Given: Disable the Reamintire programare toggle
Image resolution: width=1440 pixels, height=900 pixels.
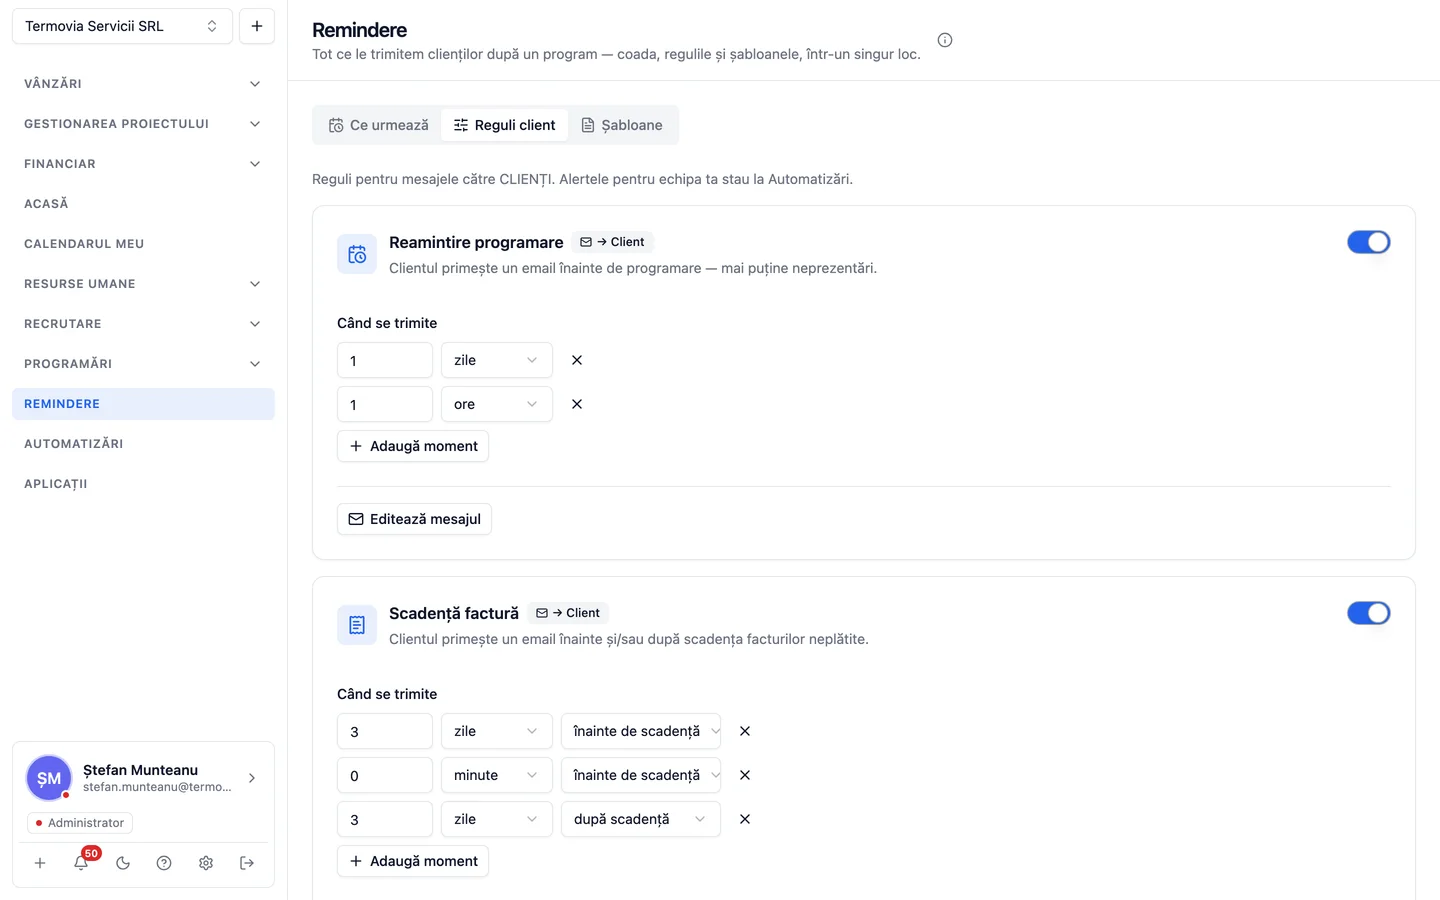Looking at the screenshot, I should [1369, 242].
